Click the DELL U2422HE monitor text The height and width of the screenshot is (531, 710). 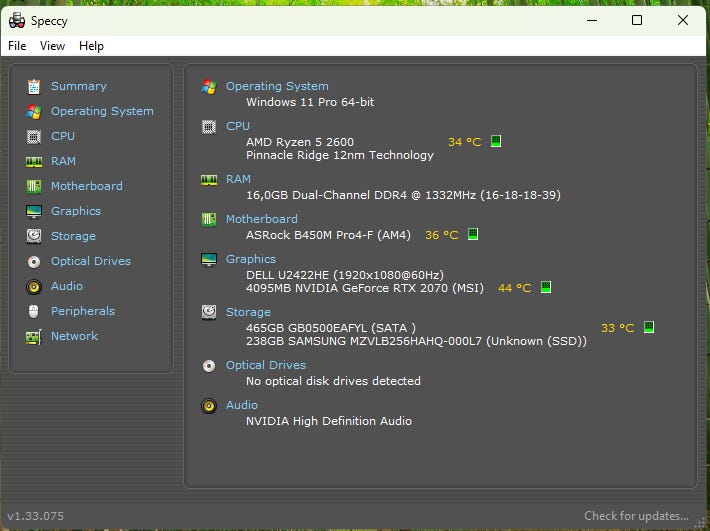pyautogui.click(x=345, y=275)
